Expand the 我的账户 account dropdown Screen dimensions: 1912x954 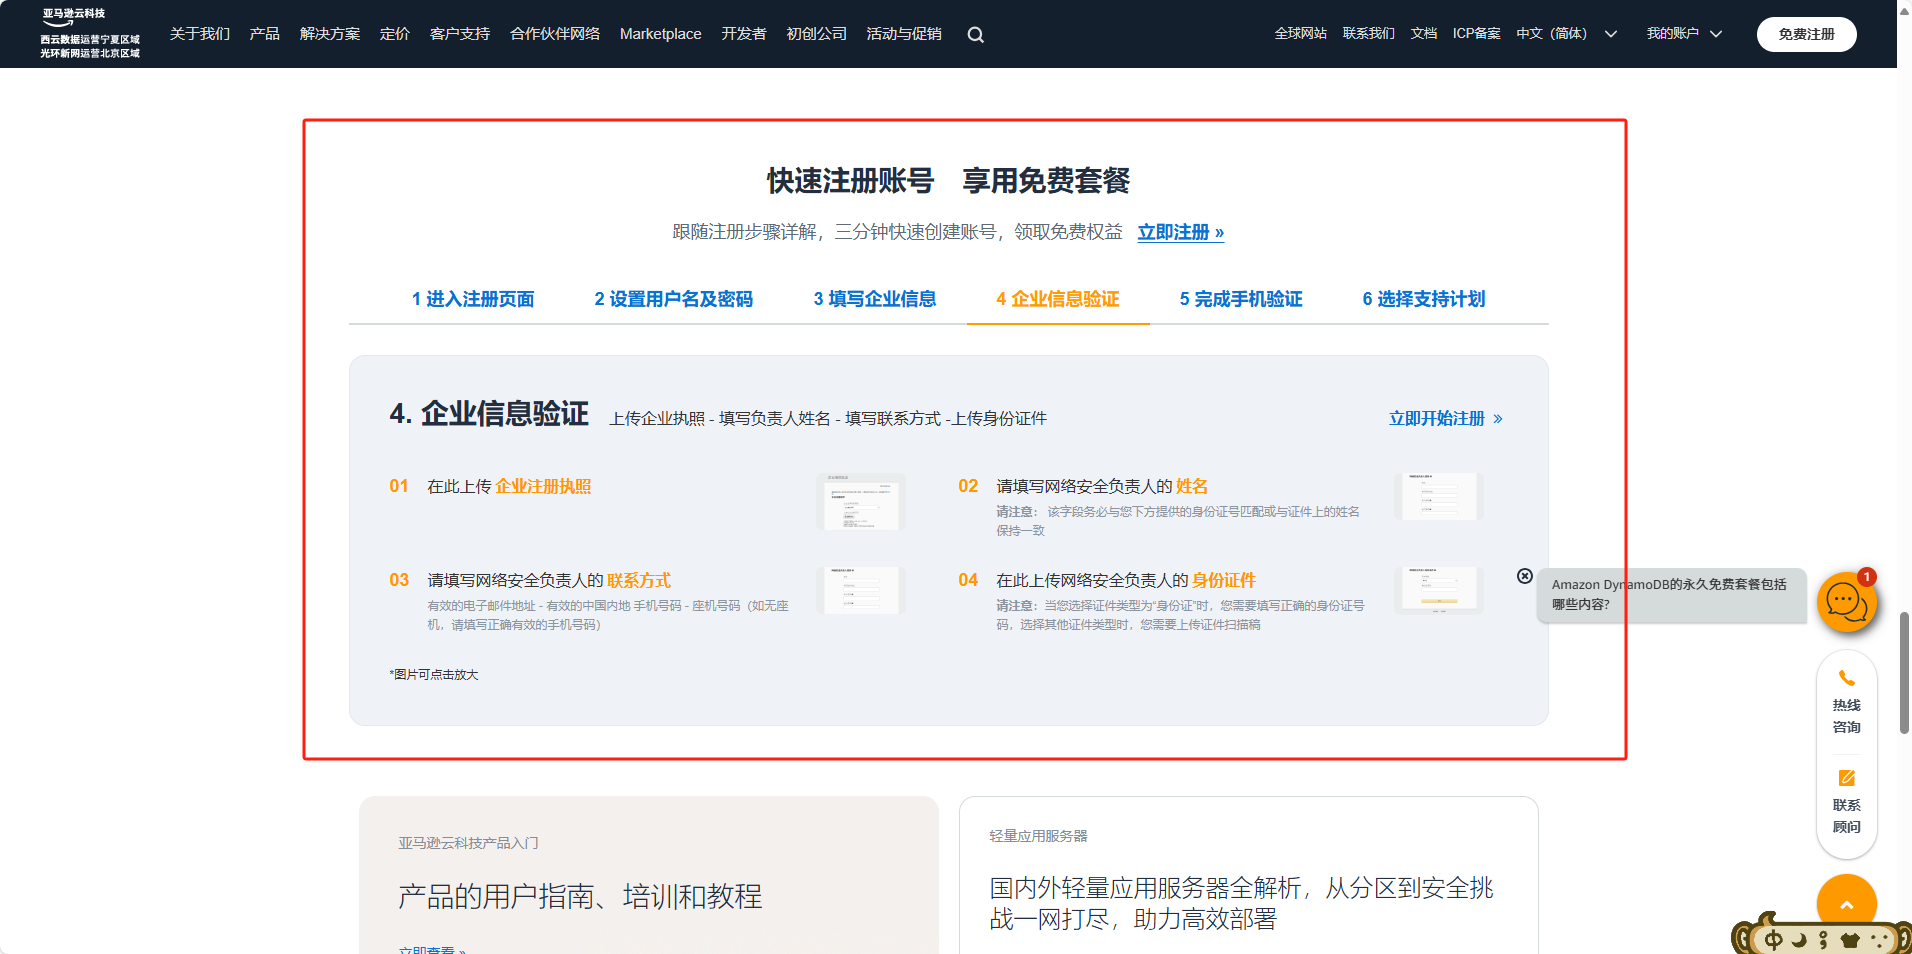point(1684,34)
